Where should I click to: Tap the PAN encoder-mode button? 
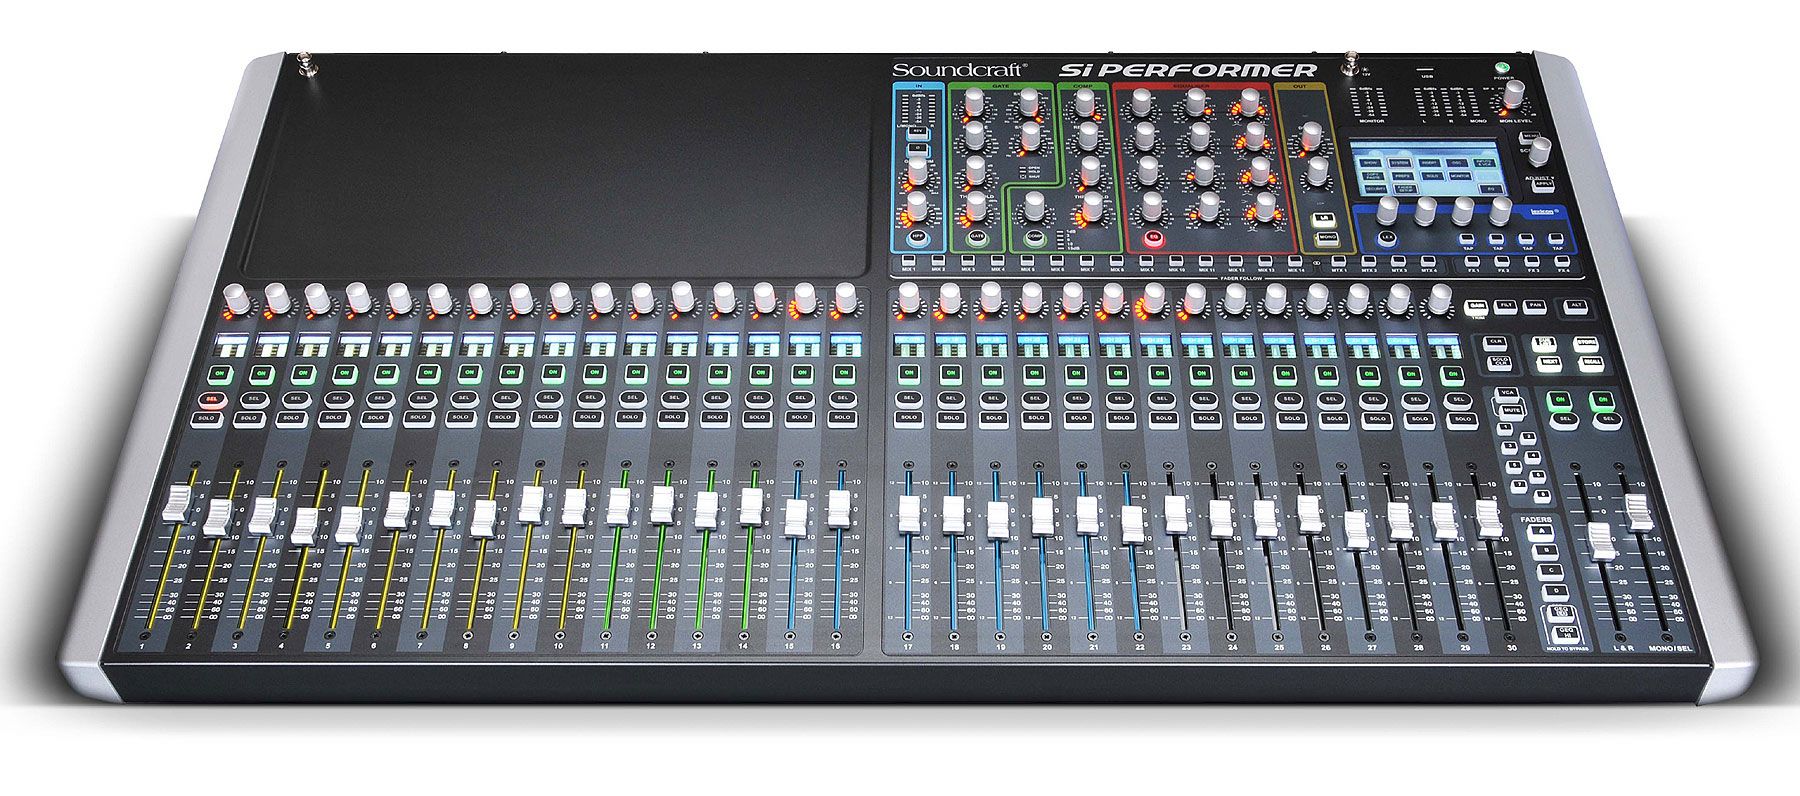coord(1534,306)
